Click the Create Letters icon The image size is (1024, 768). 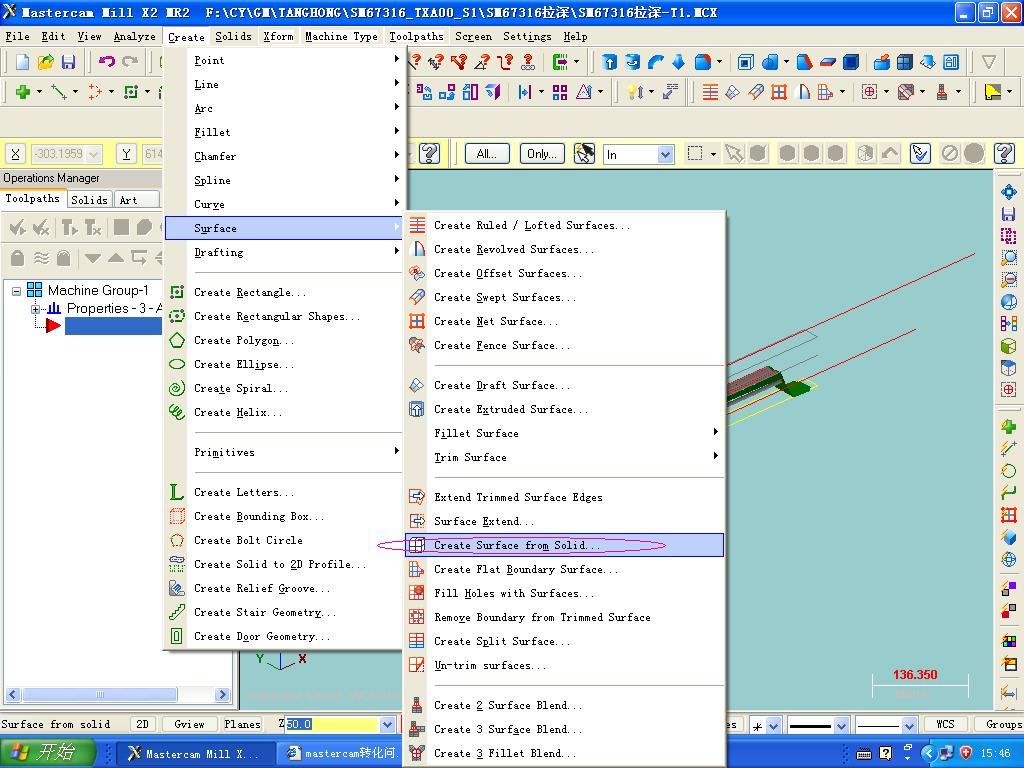[x=177, y=492]
